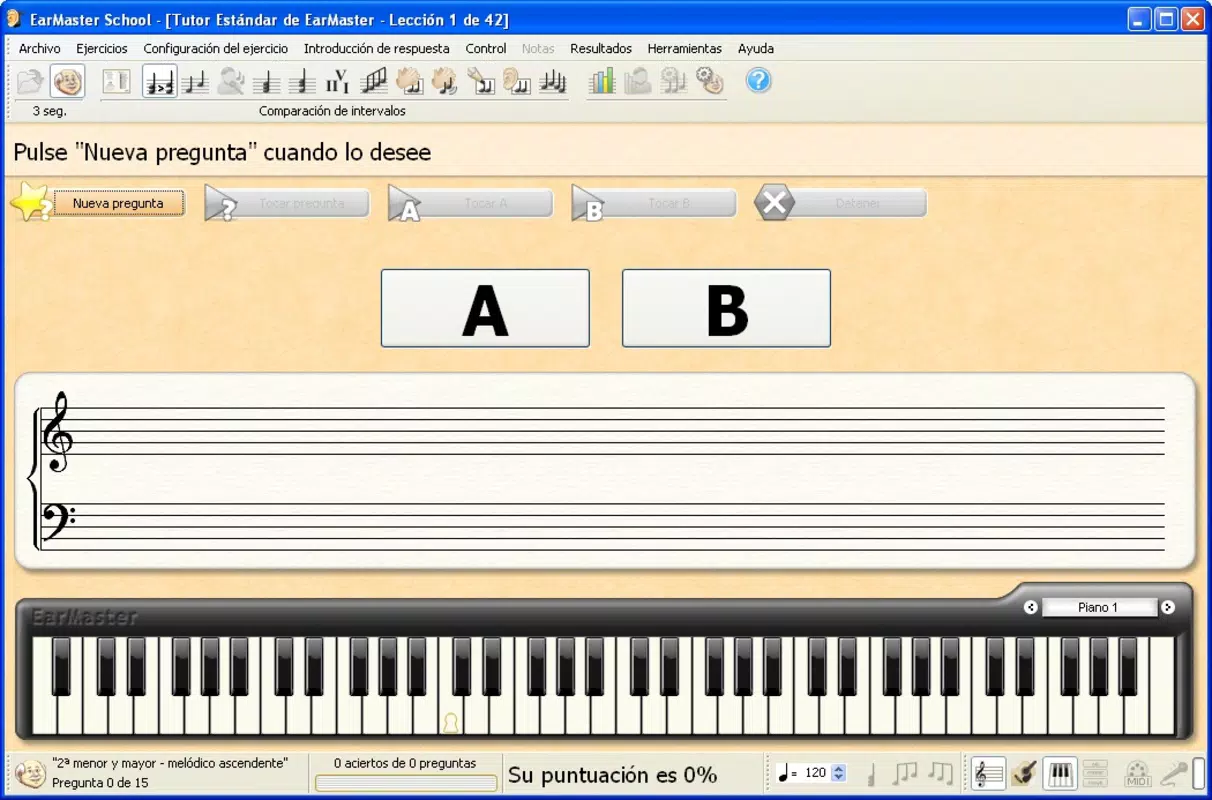The width and height of the screenshot is (1212, 800).
Task: Select the chord progressions exercise icon
Action: pyautogui.click(x=338, y=81)
